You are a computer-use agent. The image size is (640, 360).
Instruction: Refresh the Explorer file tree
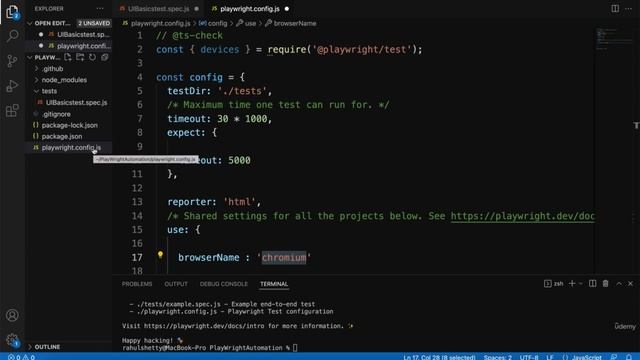[x=93, y=57]
